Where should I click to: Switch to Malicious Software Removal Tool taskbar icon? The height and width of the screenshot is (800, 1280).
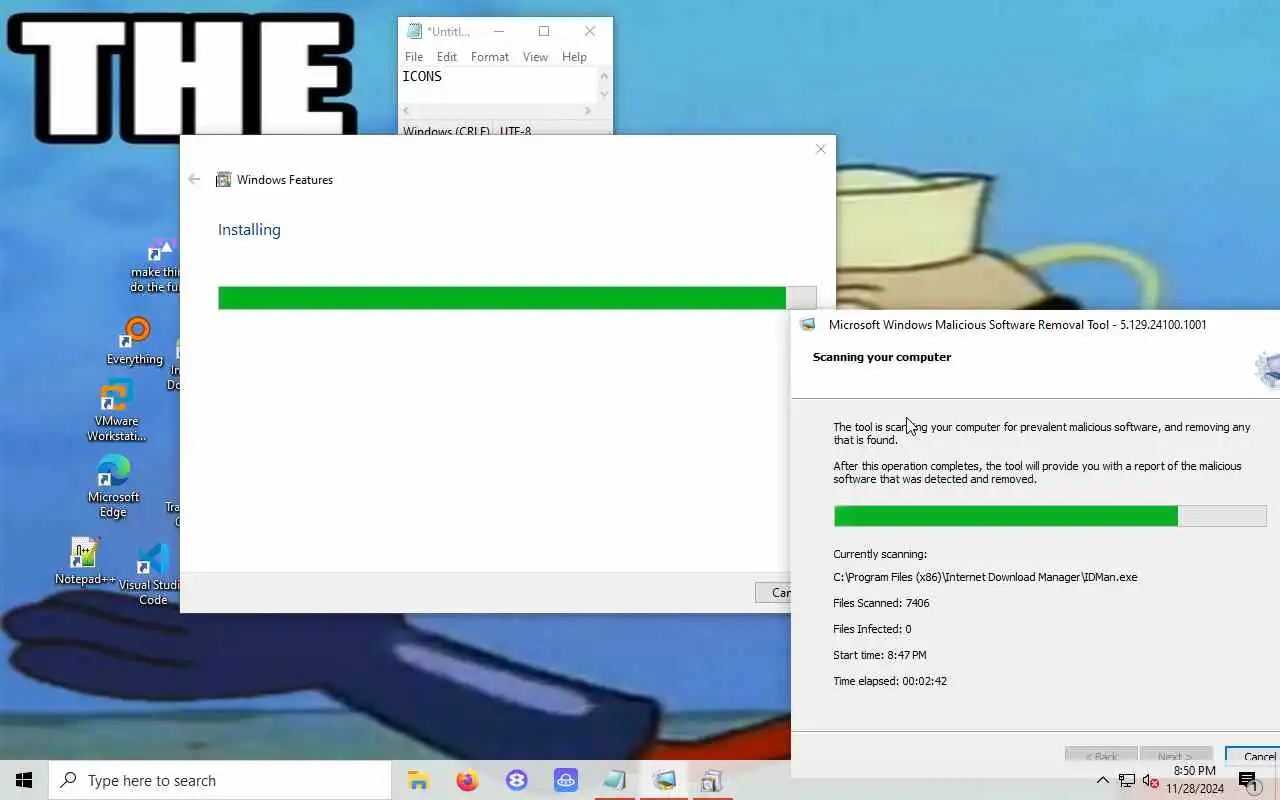664,780
